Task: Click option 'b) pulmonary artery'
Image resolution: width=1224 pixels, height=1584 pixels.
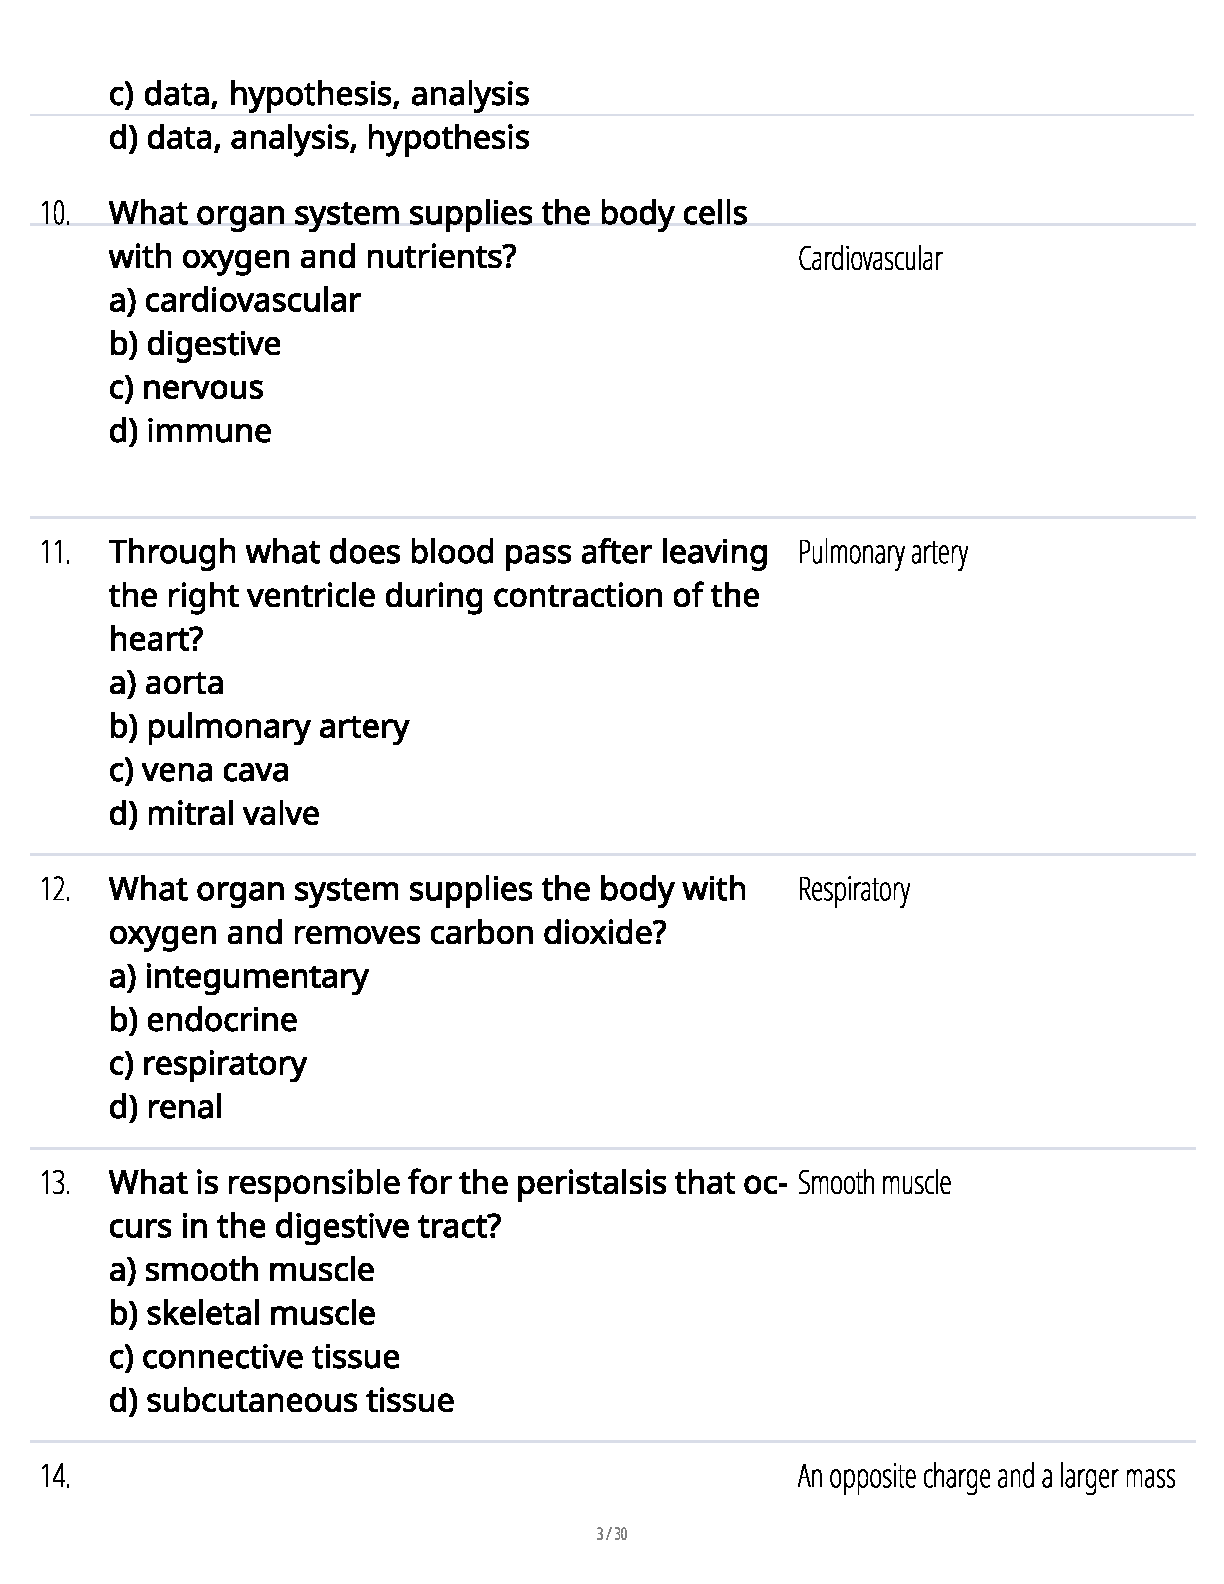Action: [x=259, y=727]
